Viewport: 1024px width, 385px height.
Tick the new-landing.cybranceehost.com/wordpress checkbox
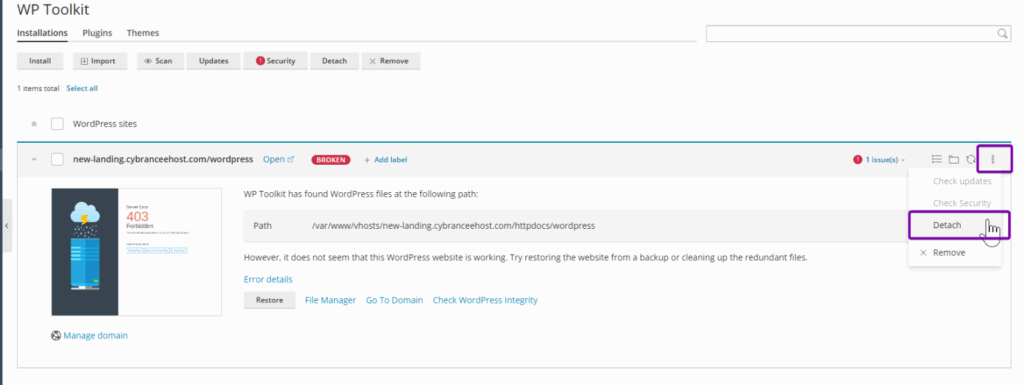click(57, 159)
